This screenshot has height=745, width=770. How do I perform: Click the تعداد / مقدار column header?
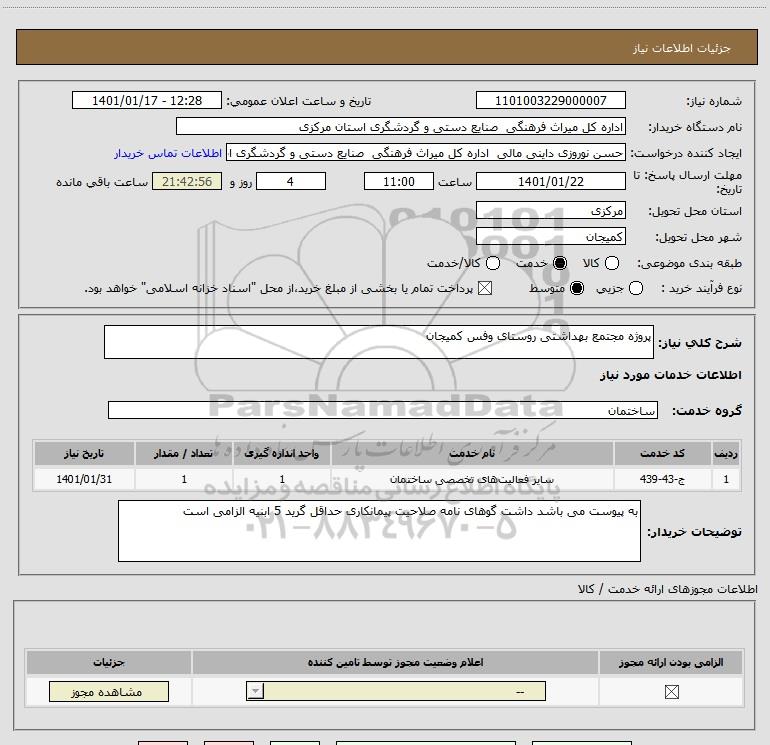coord(184,453)
